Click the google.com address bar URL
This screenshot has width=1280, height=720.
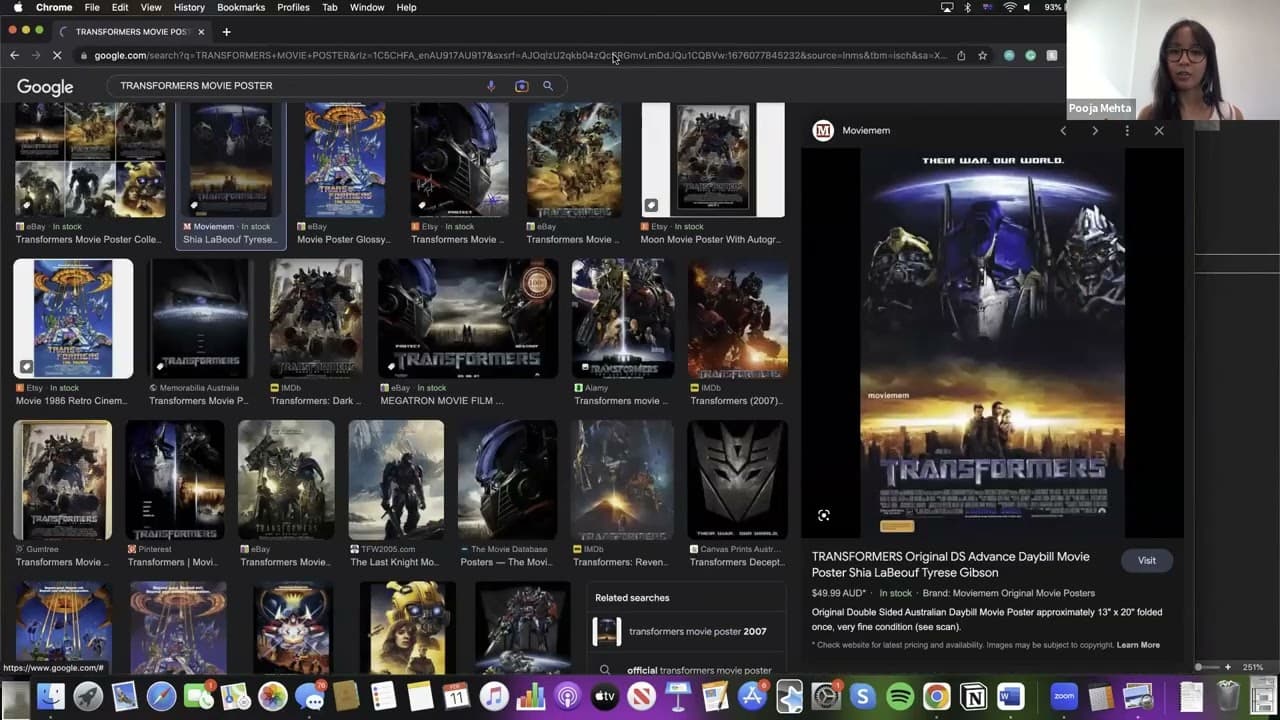[x=520, y=56]
